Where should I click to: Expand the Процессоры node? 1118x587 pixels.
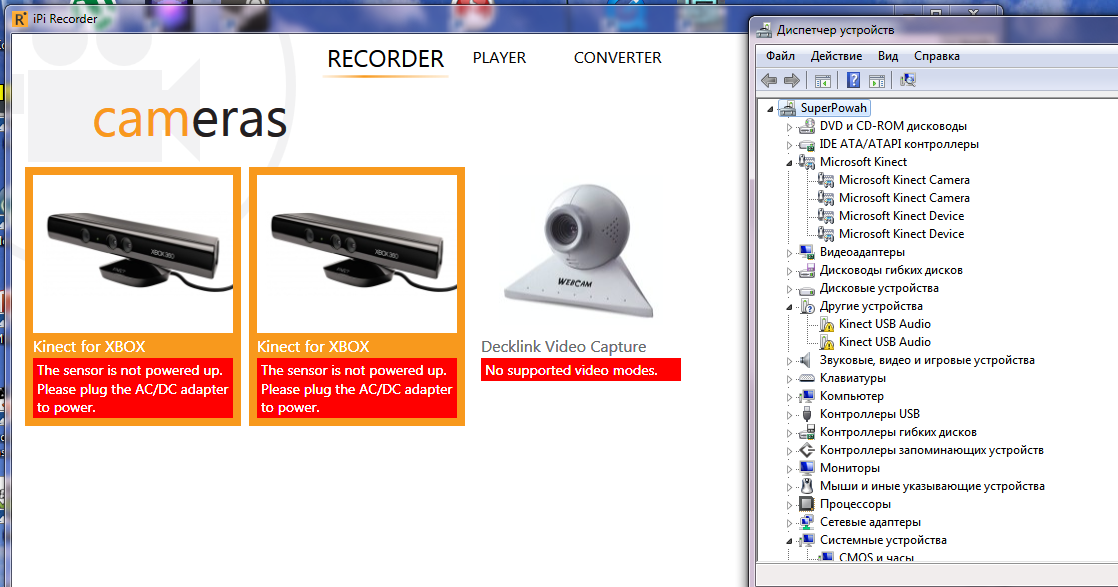(x=789, y=505)
